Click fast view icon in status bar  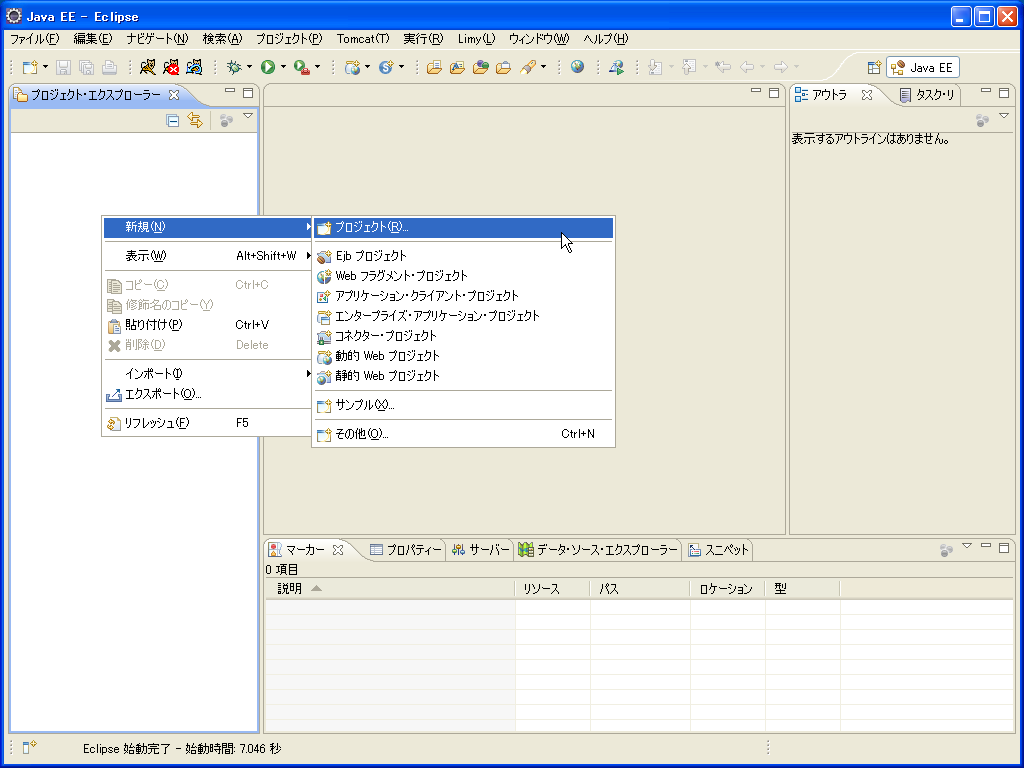(x=29, y=748)
